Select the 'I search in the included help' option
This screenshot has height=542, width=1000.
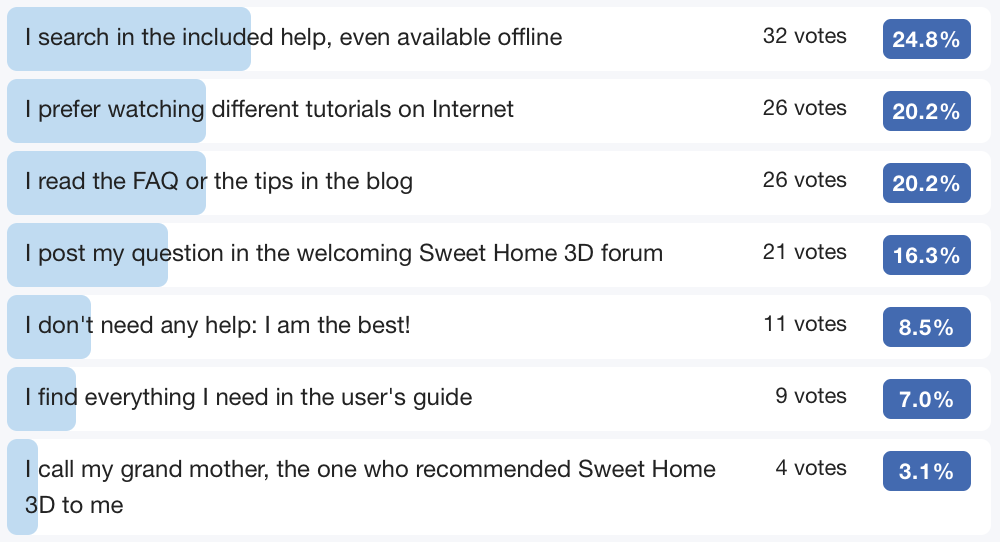pyautogui.click(x=293, y=38)
